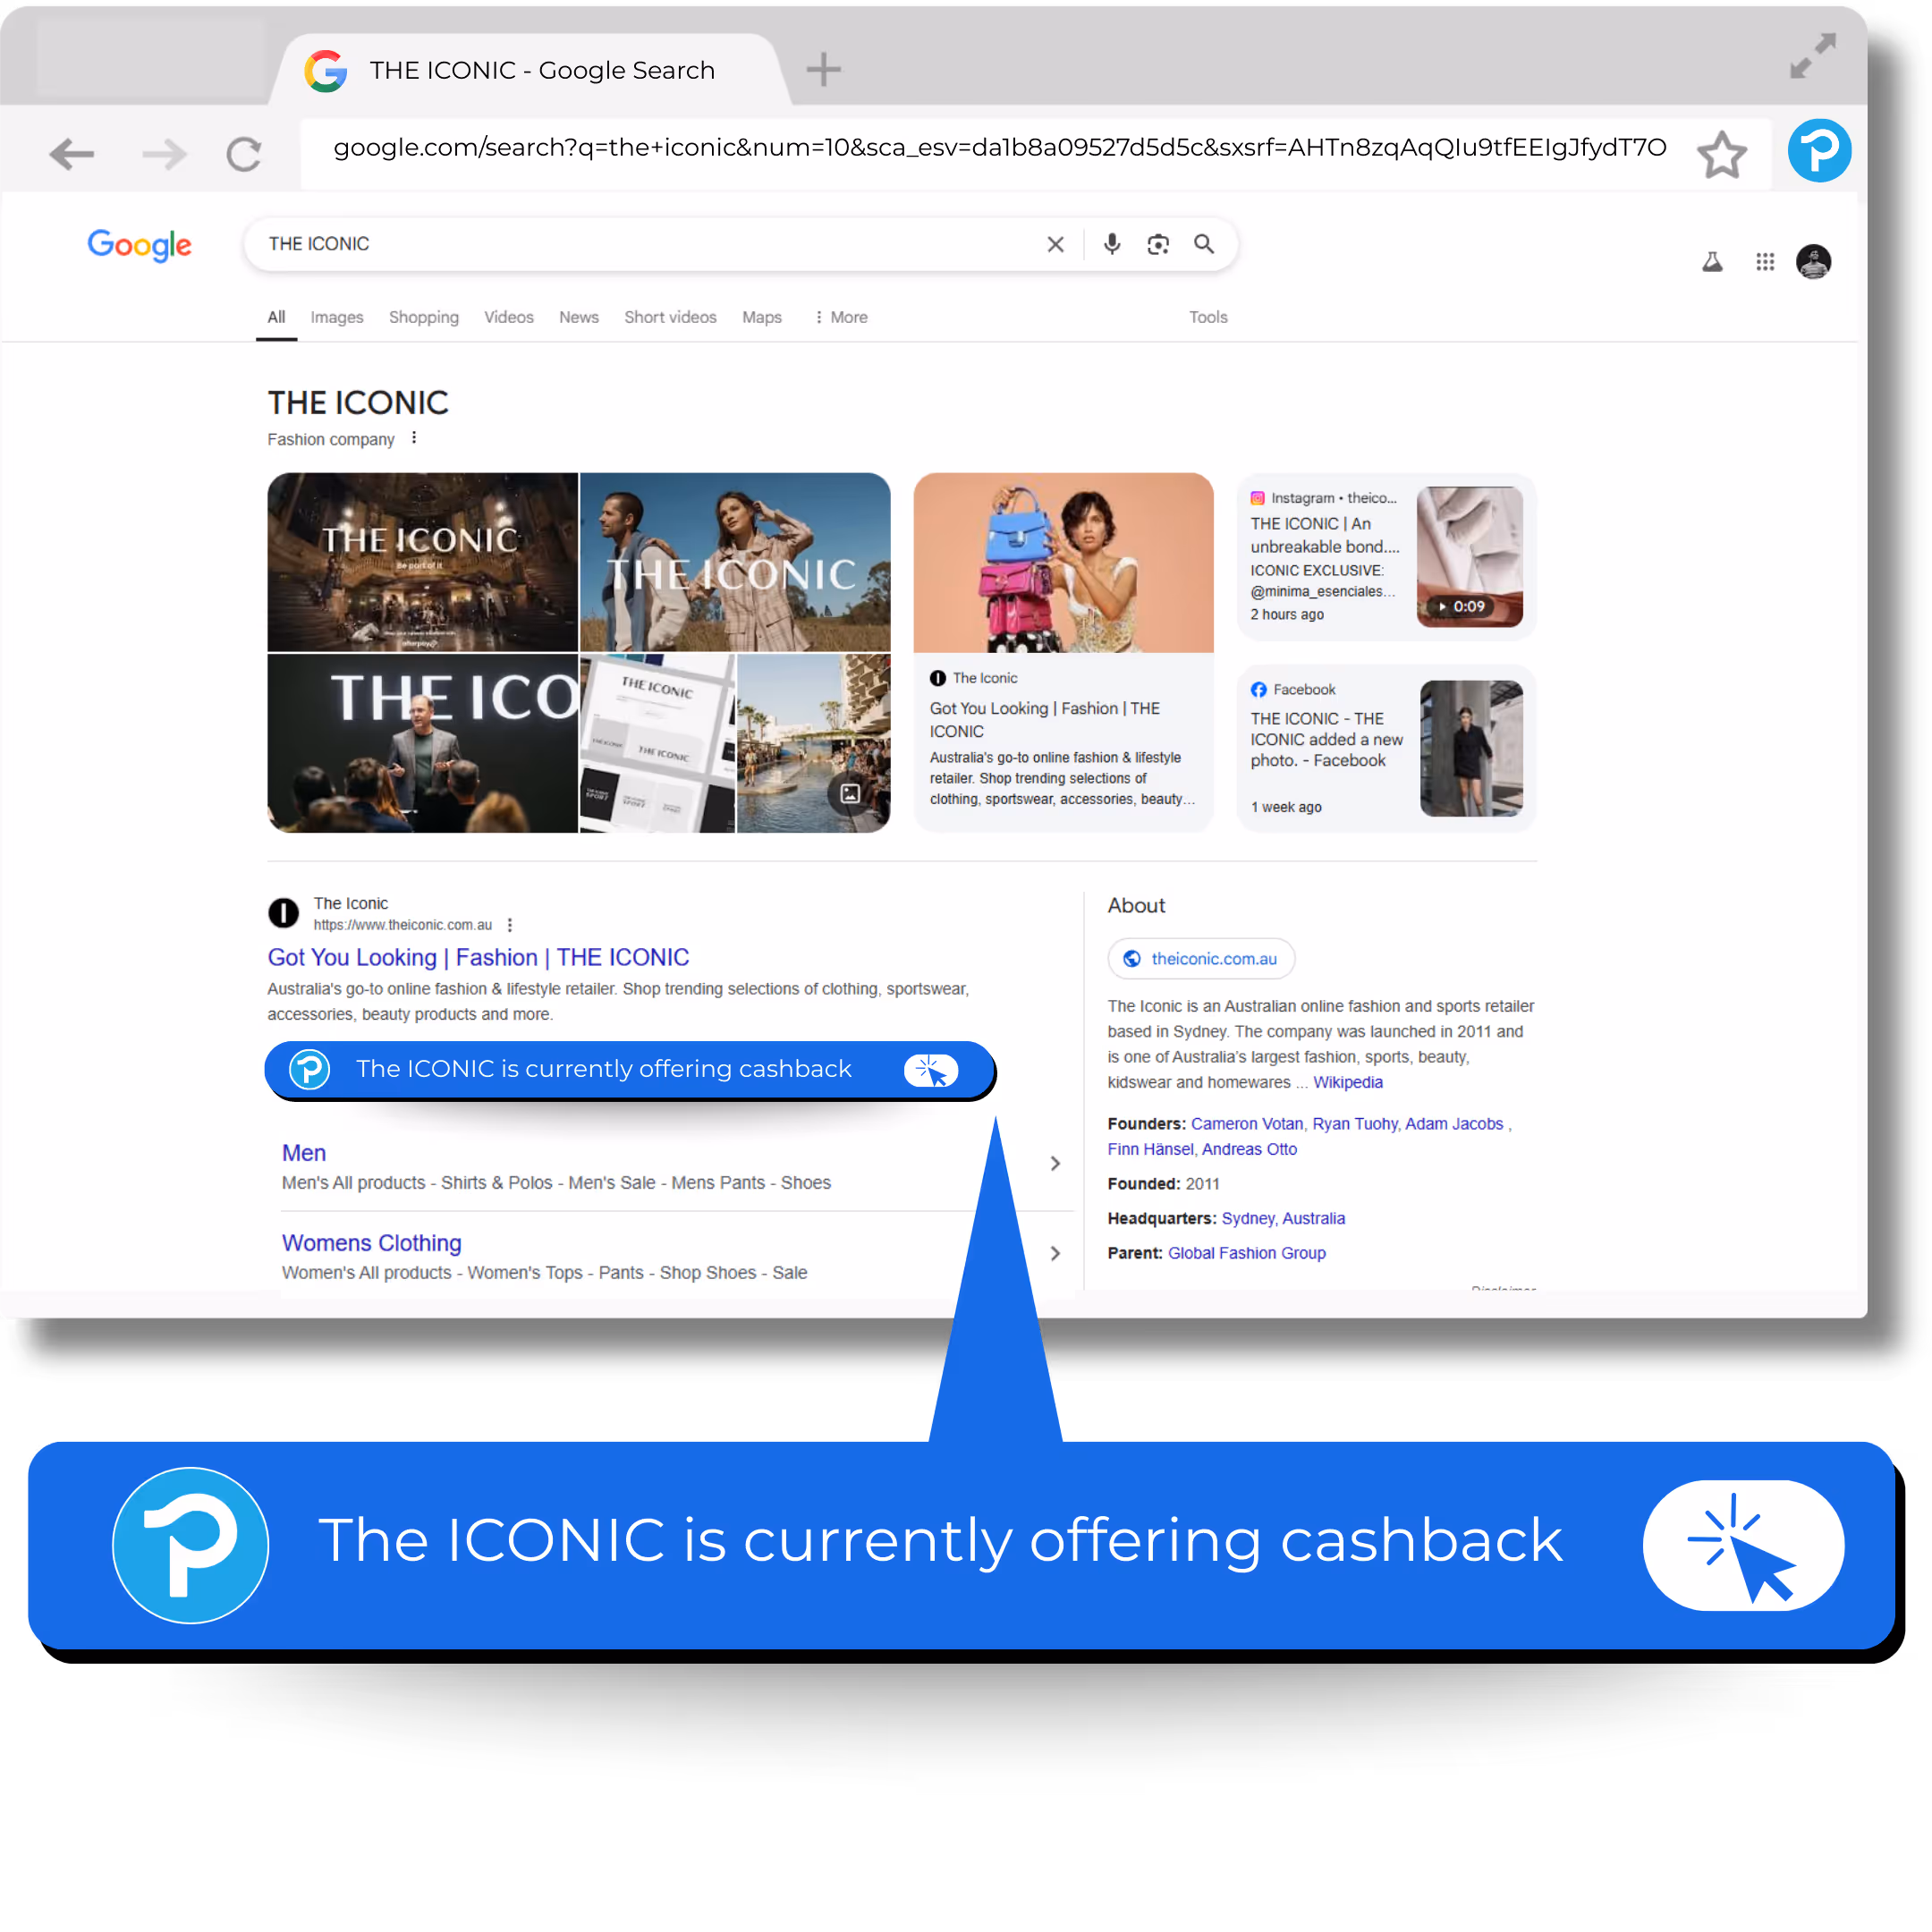This screenshot has width=1932, height=1932.
Task: Open theater event THE ICONIC image
Action: (x=422, y=562)
